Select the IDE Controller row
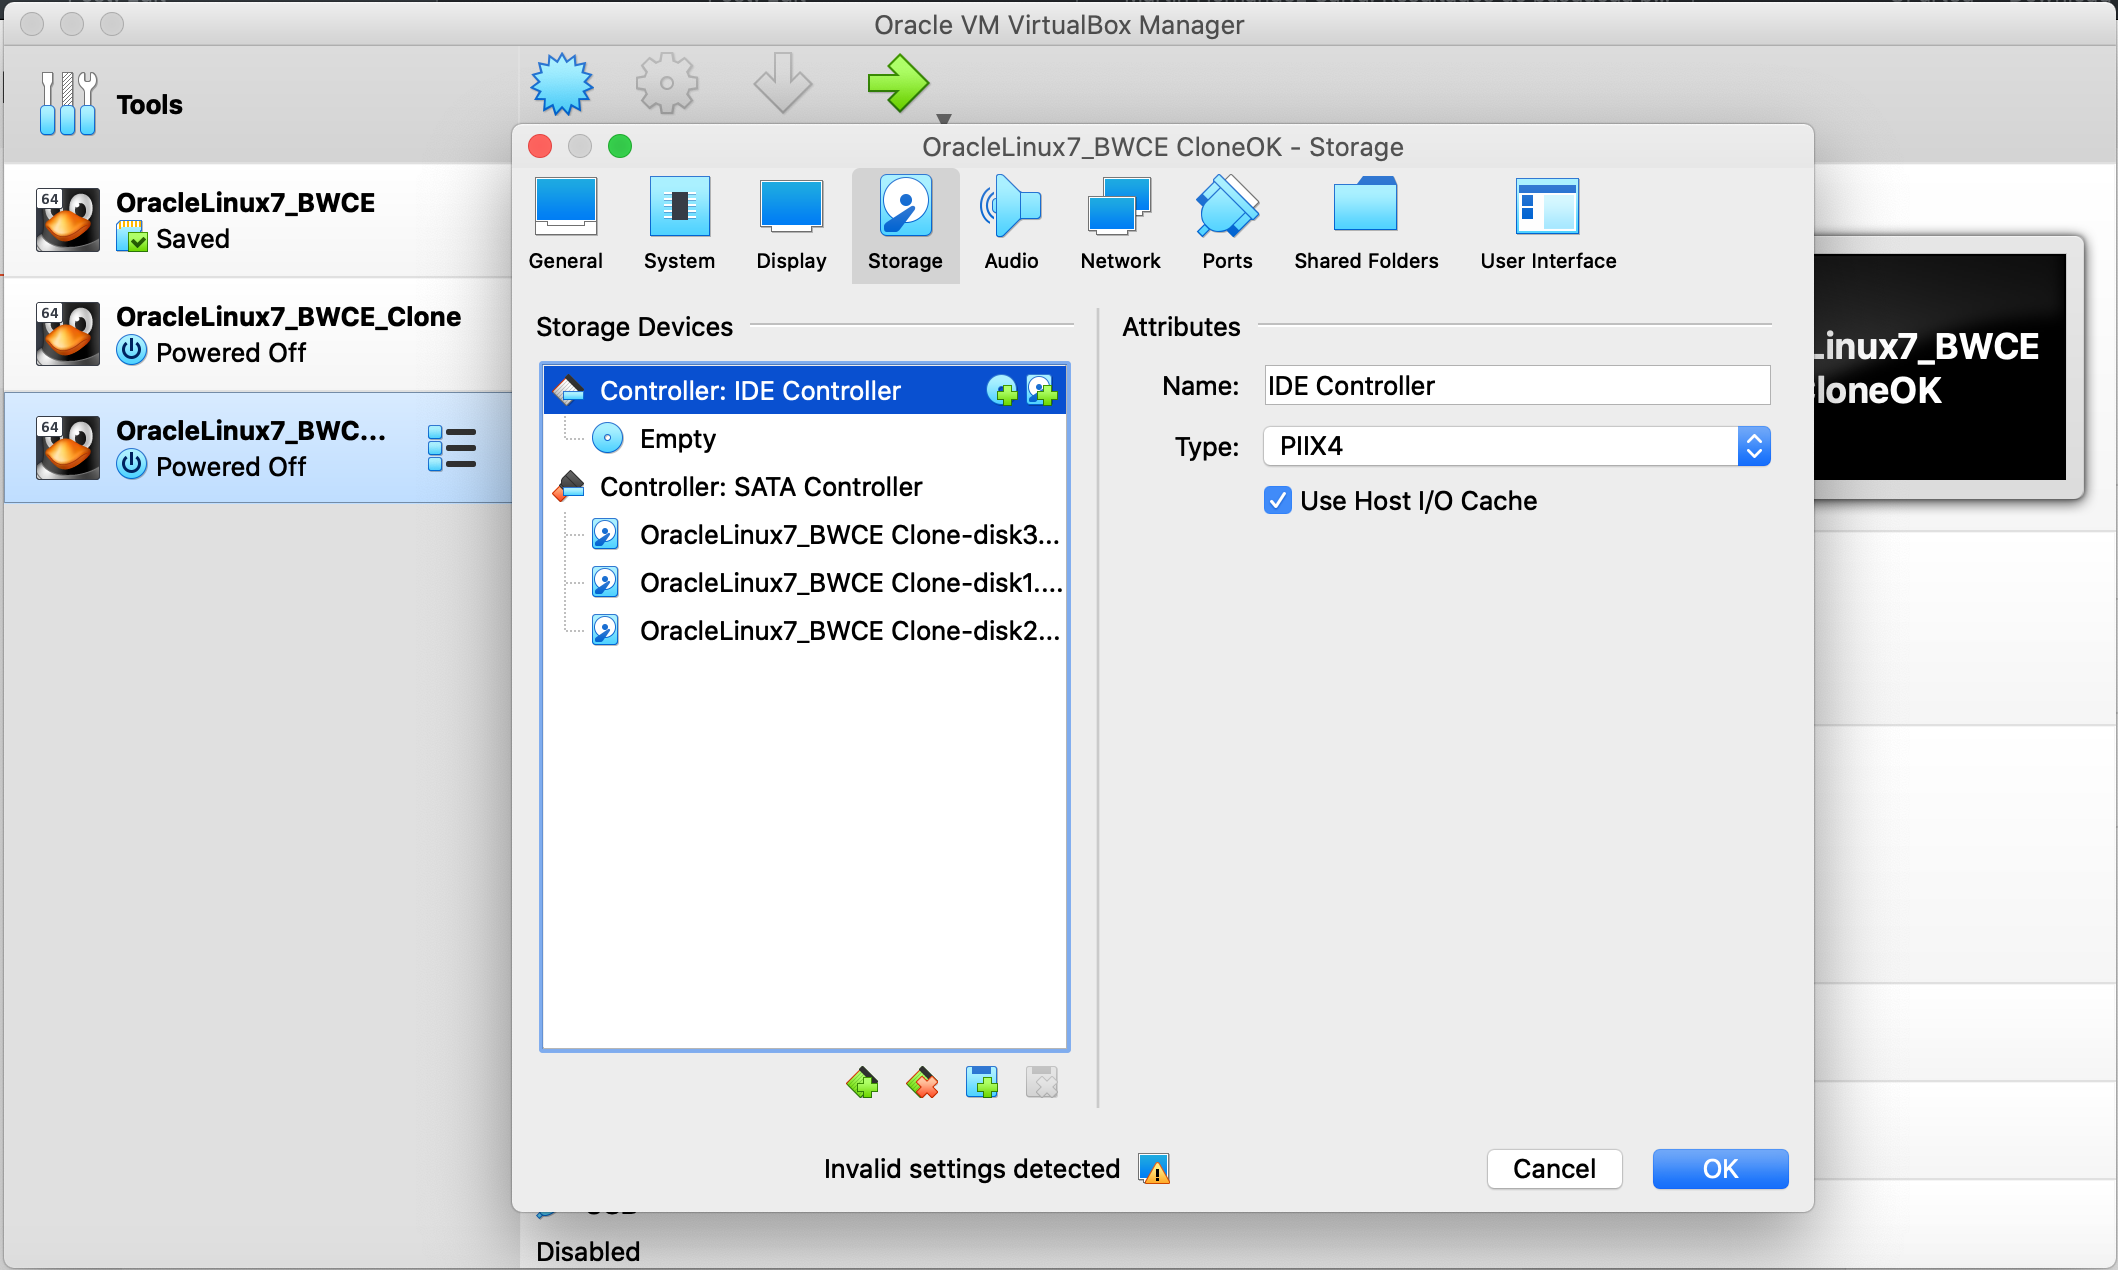The image size is (2118, 1270). coord(805,390)
